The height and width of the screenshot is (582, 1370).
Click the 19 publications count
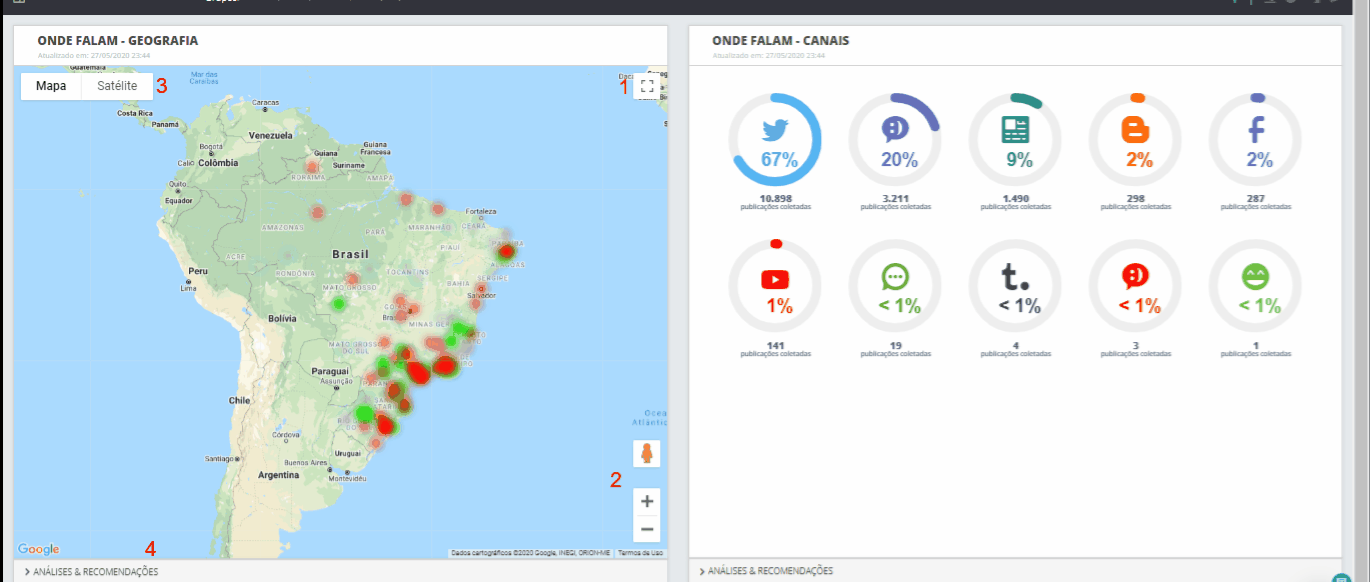pyautogui.click(x=896, y=346)
